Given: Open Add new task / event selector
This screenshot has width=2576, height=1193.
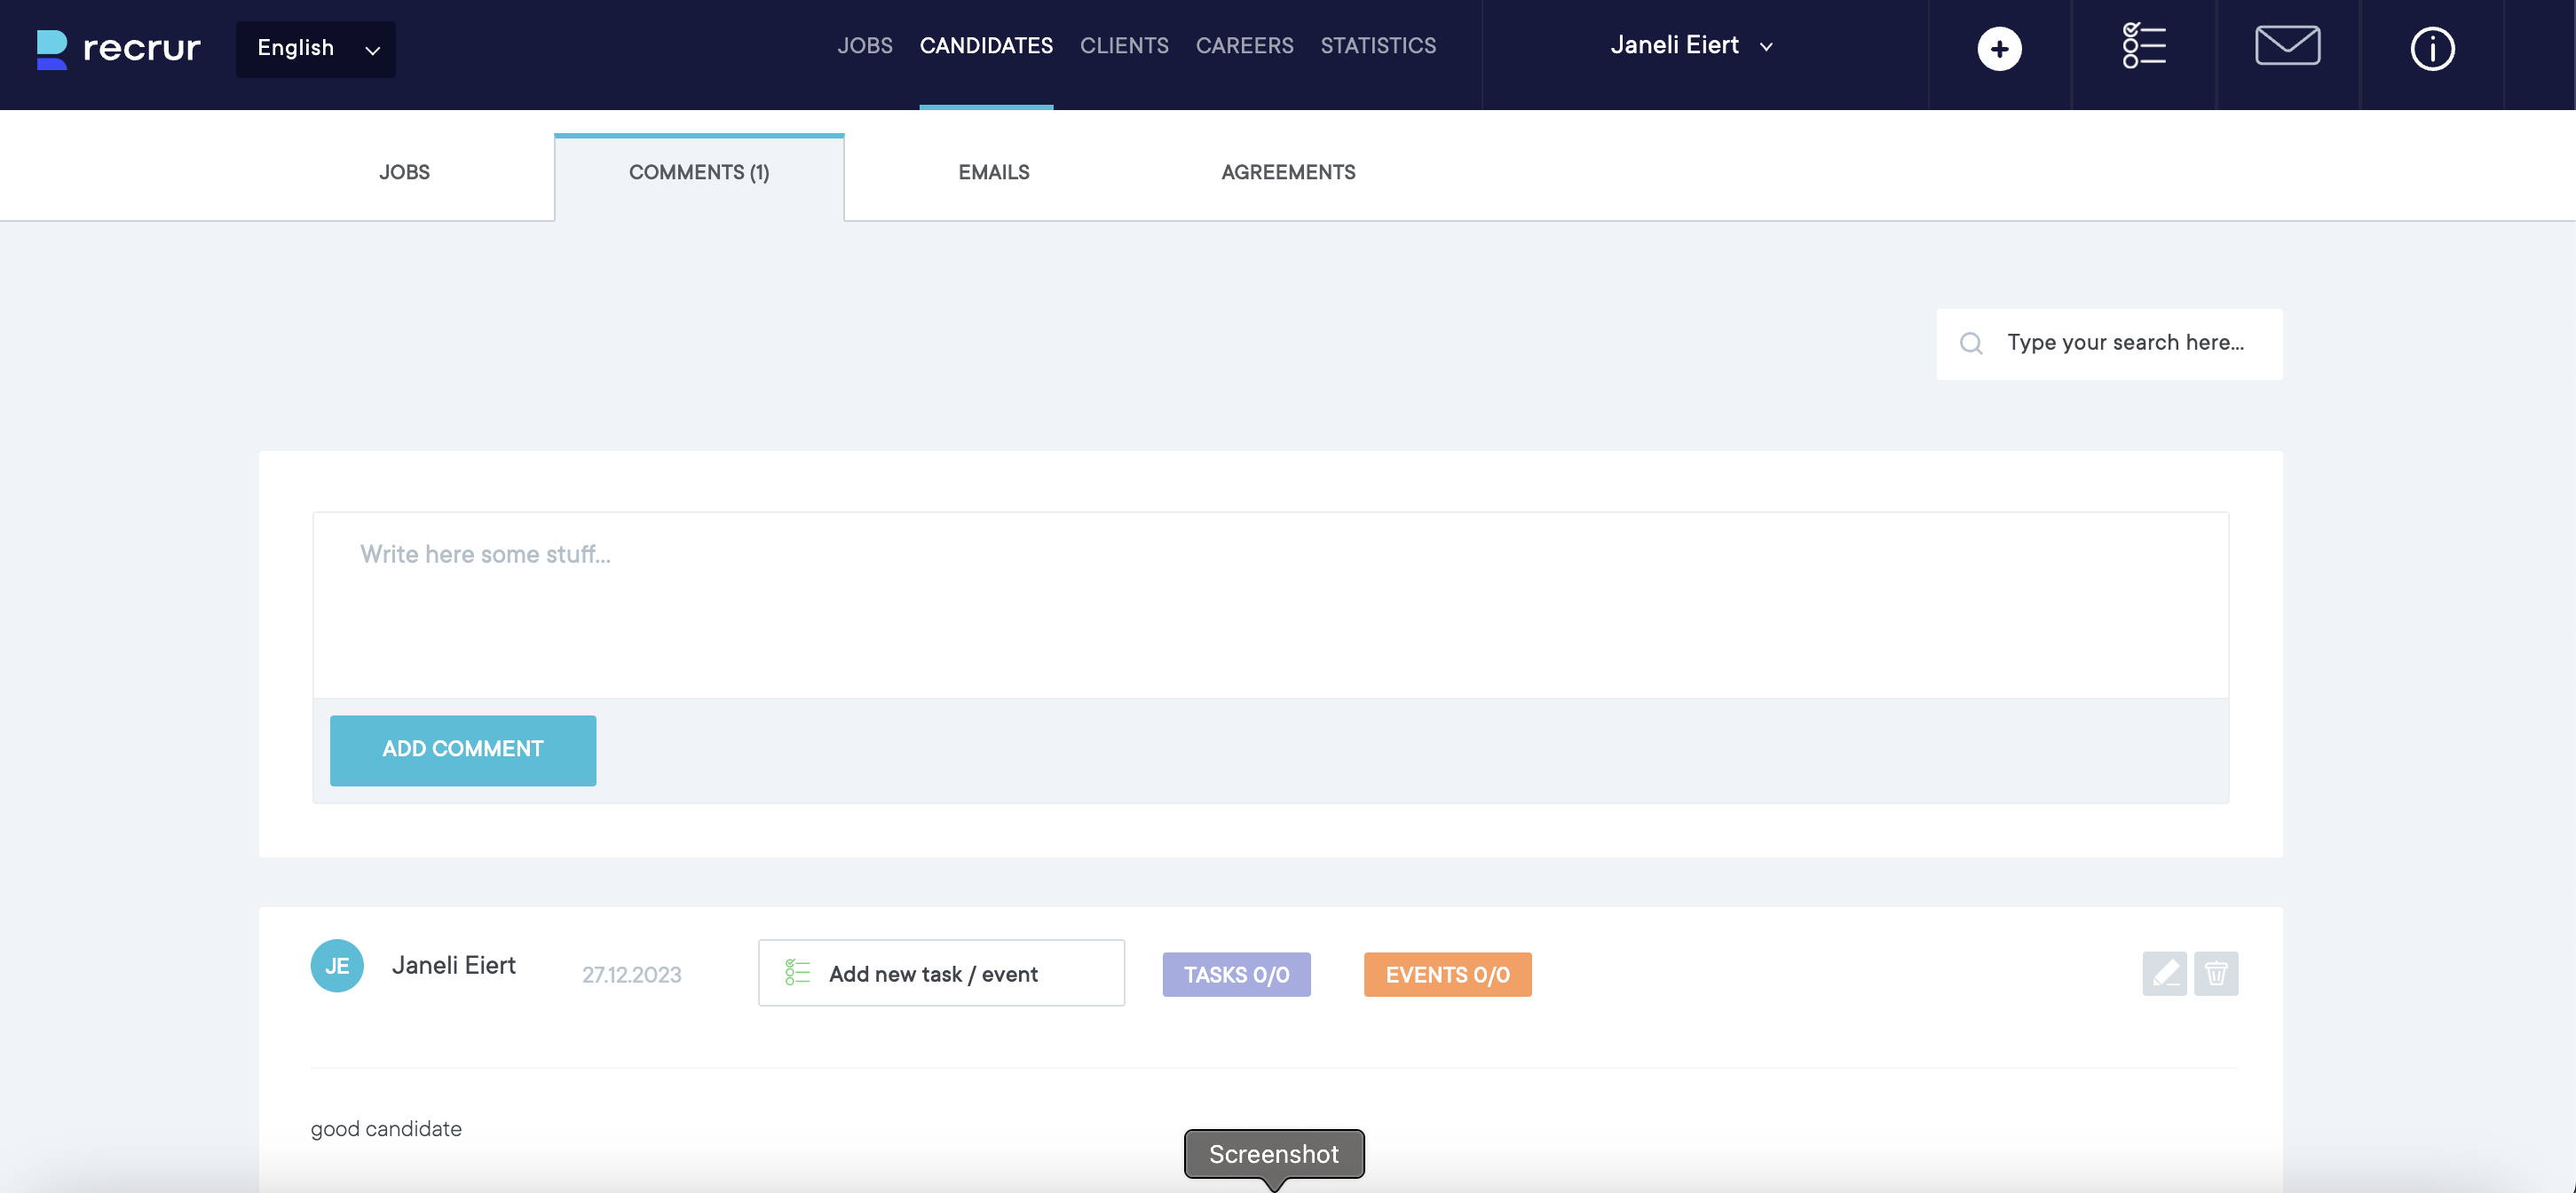Looking at the screenshot, I should pos(941,973).
